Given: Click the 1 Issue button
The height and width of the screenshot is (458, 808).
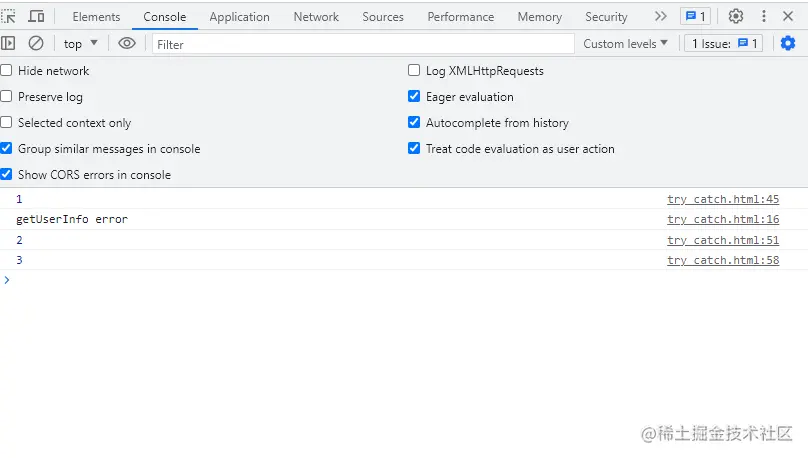Looking at the screenshot, I should point(725,44).
